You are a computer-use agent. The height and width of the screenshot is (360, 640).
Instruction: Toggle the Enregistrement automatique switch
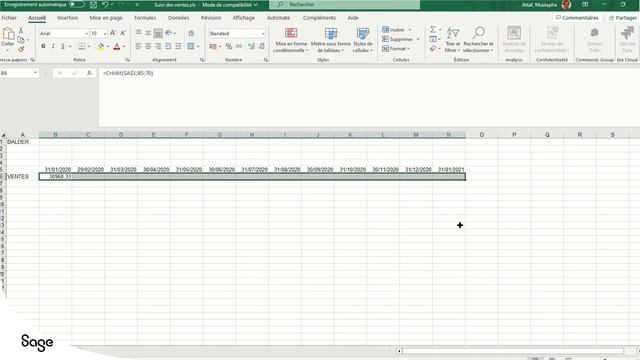(x=76, y=4)
